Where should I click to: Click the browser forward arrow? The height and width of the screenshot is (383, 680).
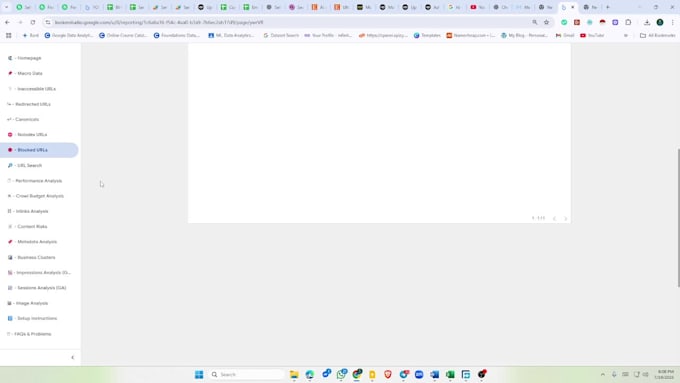(x=20, y=22)
